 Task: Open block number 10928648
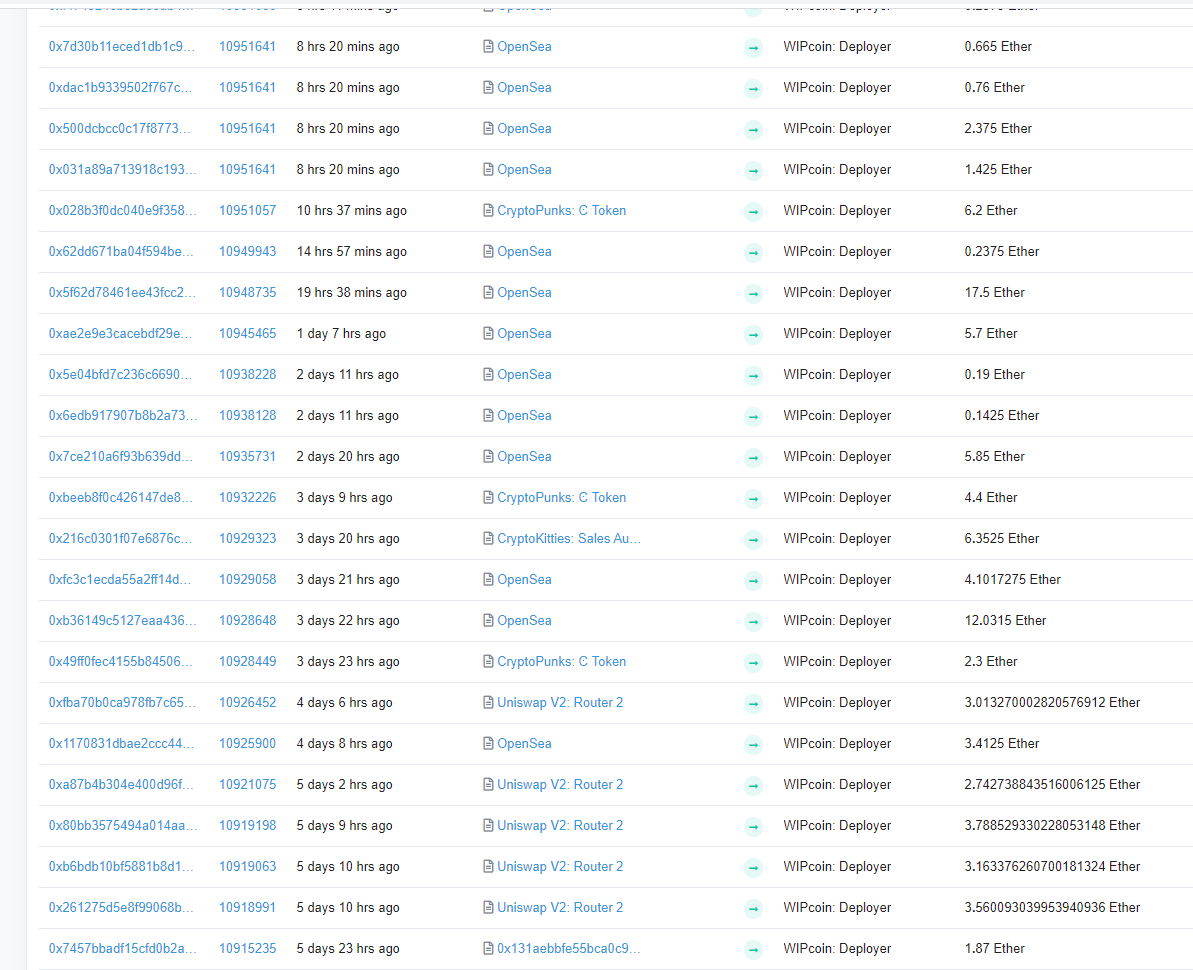click(247, 622)
